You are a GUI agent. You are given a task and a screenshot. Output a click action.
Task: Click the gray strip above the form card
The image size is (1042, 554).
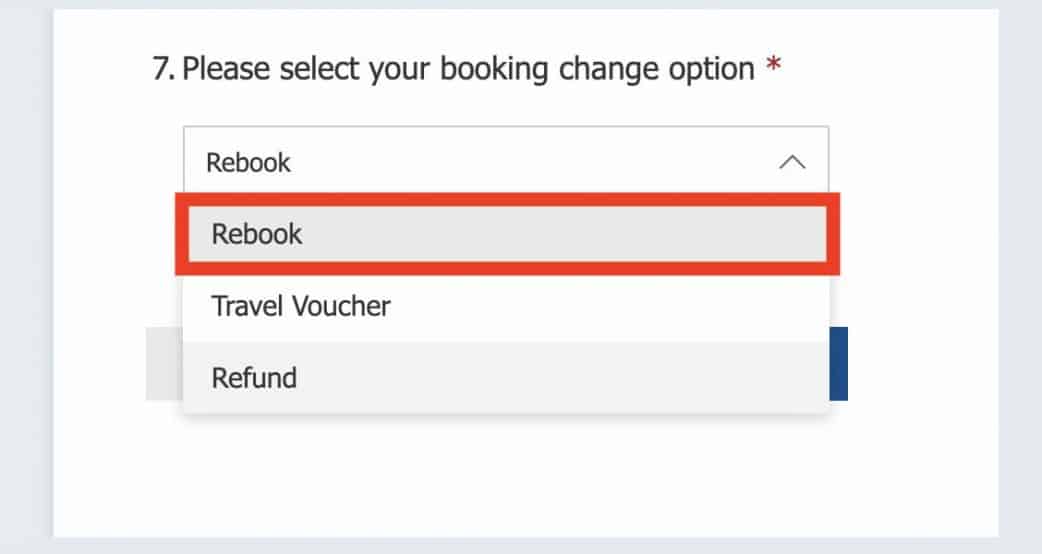click(520, 4)
